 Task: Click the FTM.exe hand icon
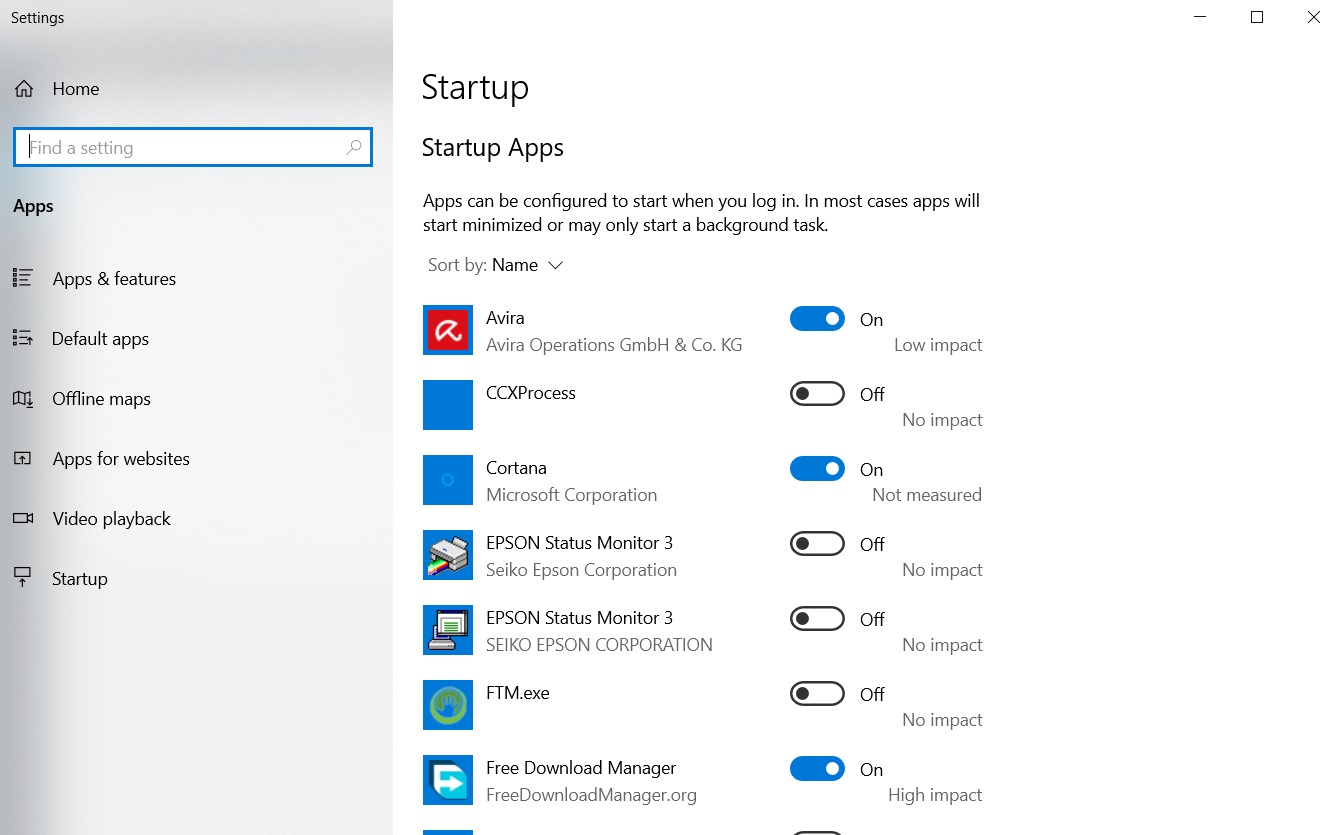(448, 705)
